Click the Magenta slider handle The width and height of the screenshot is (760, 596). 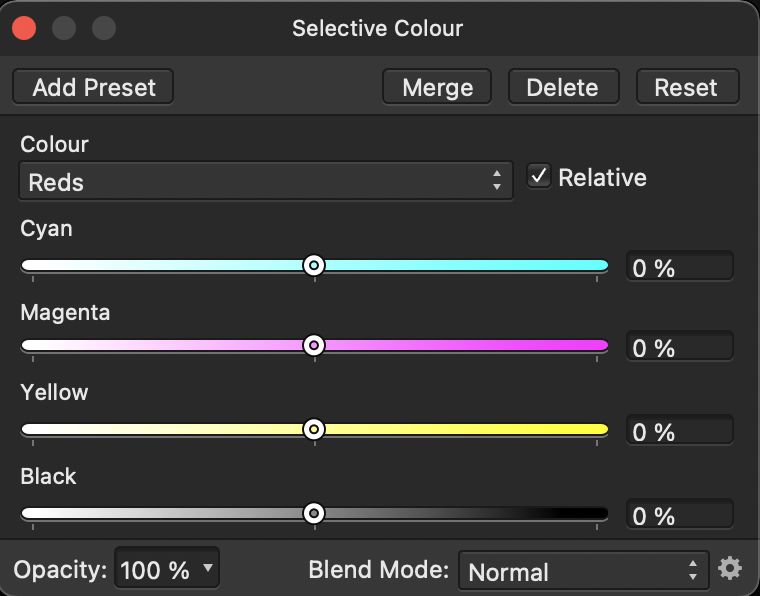pyautogui.click(x=314, y=345)
